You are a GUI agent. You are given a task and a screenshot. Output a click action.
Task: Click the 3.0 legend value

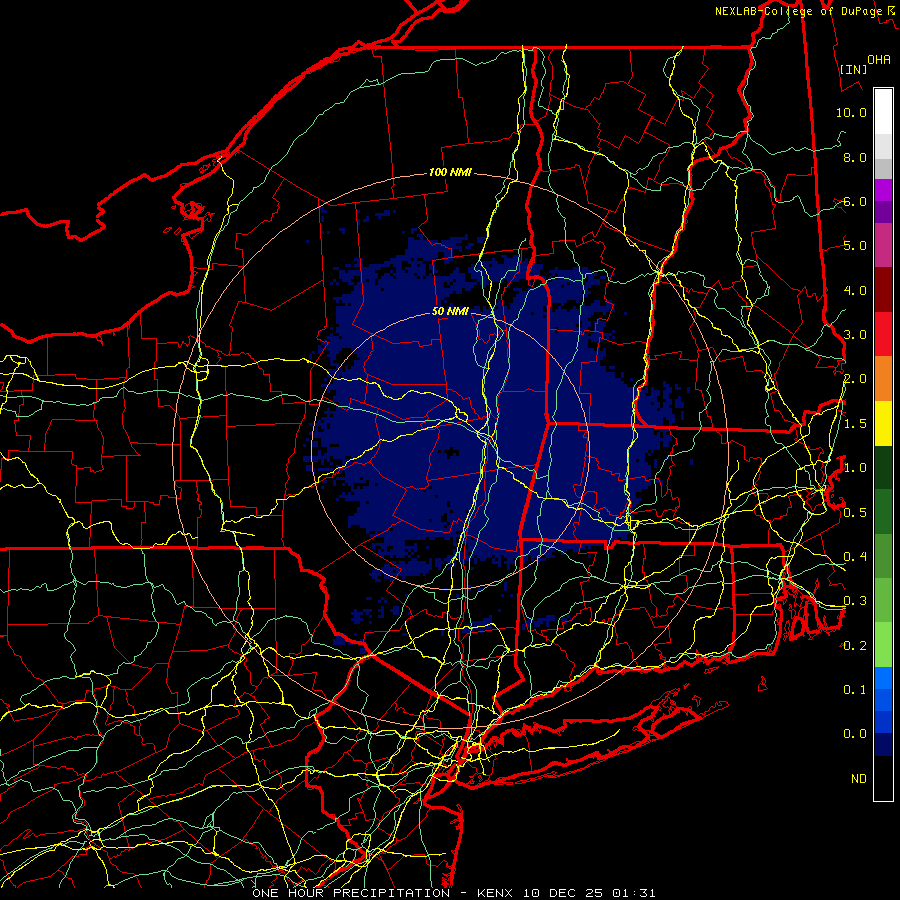point(855,335)
